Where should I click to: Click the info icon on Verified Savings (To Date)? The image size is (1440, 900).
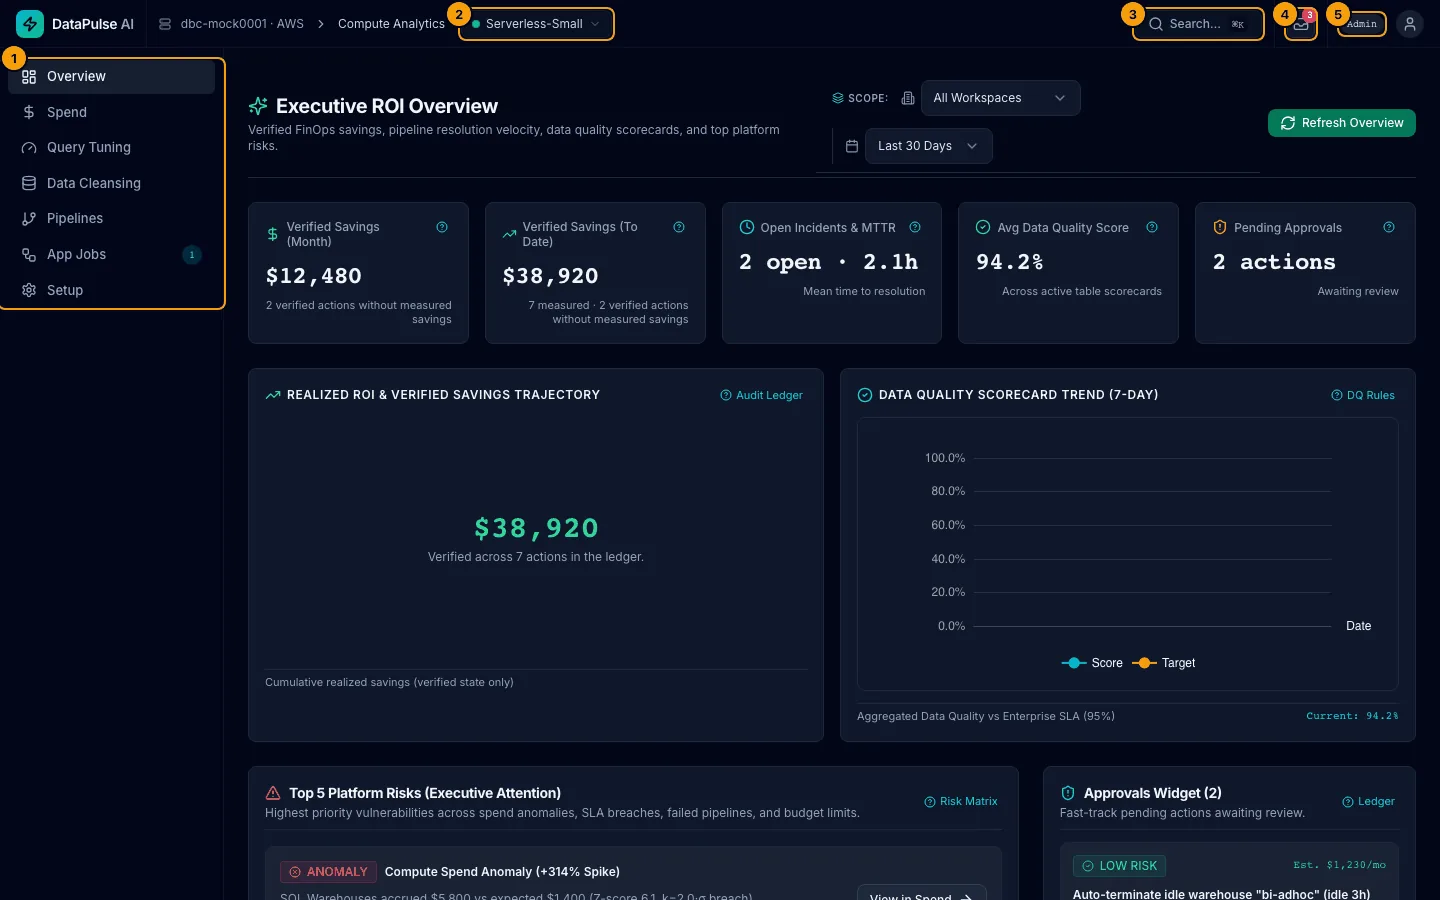coord(679,227)
